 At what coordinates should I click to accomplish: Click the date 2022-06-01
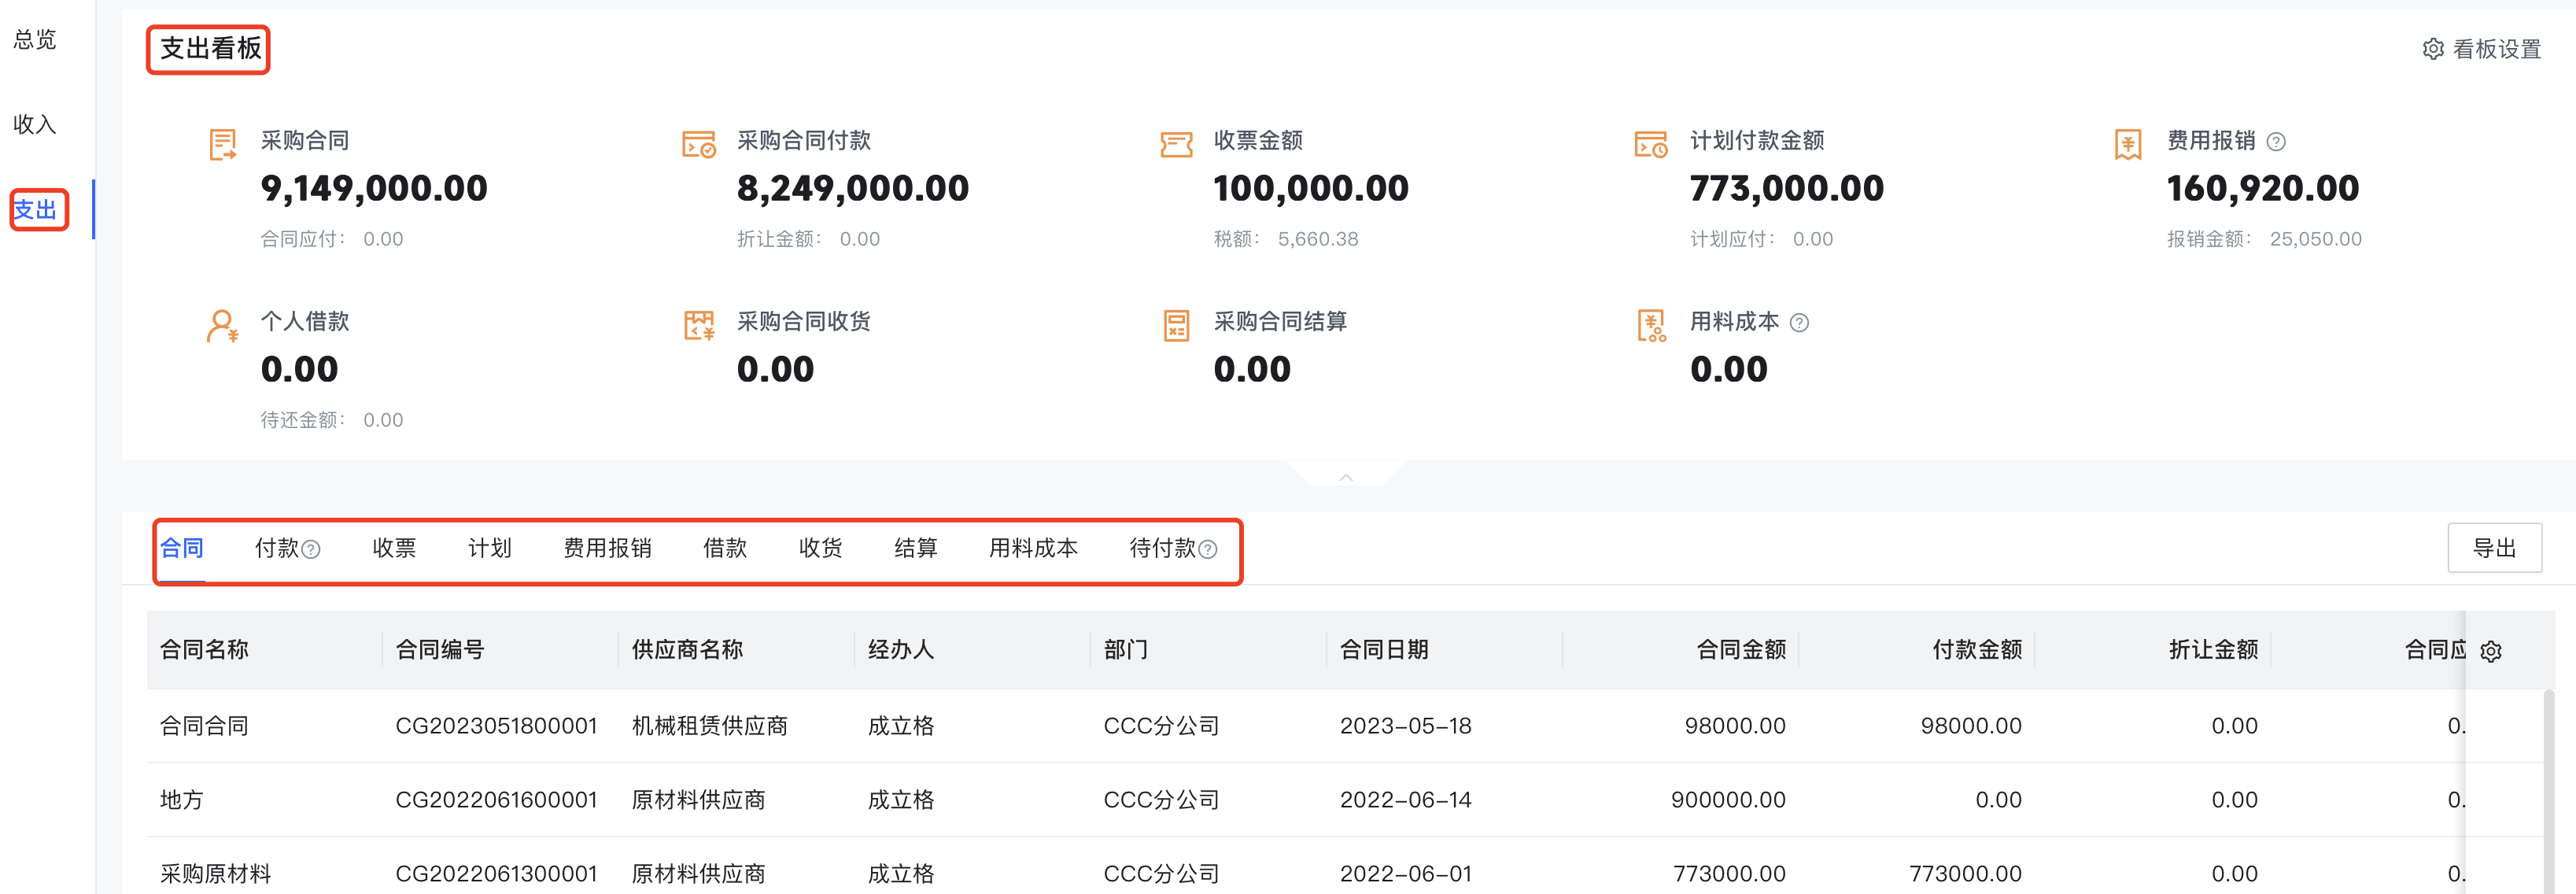point(1406,874)
